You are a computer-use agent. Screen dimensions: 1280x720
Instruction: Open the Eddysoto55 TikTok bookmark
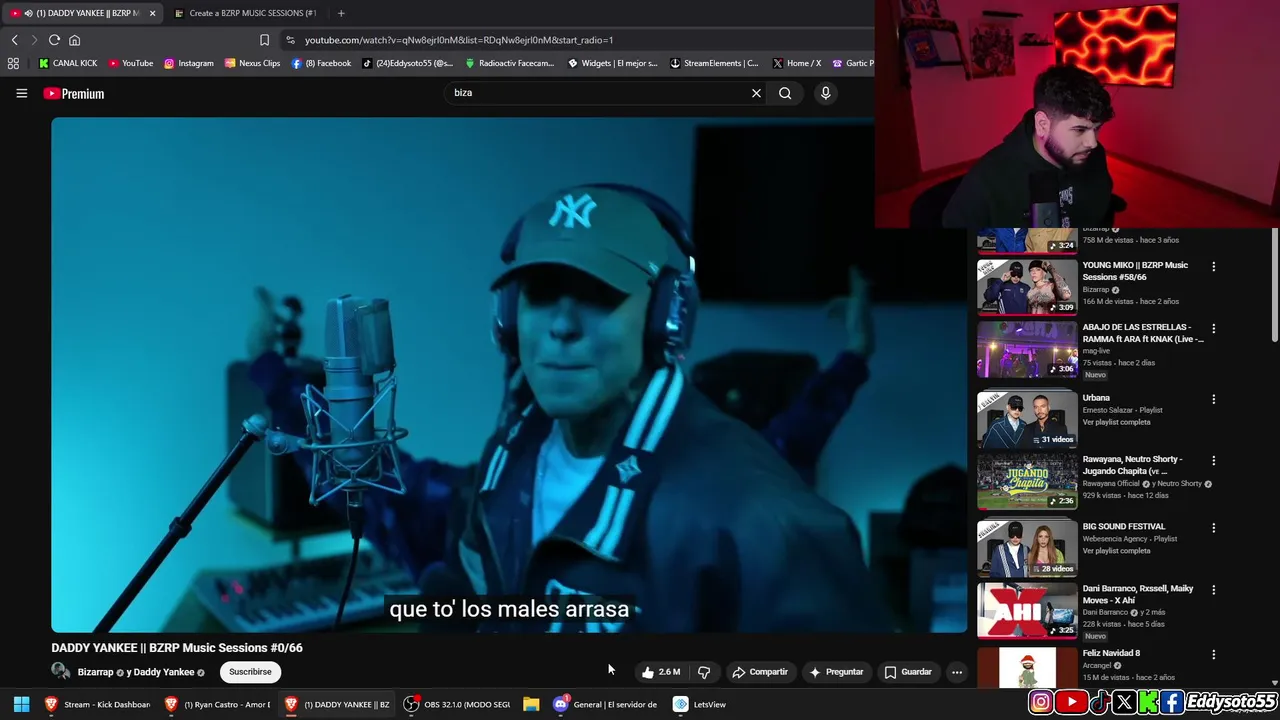point(407,63)
